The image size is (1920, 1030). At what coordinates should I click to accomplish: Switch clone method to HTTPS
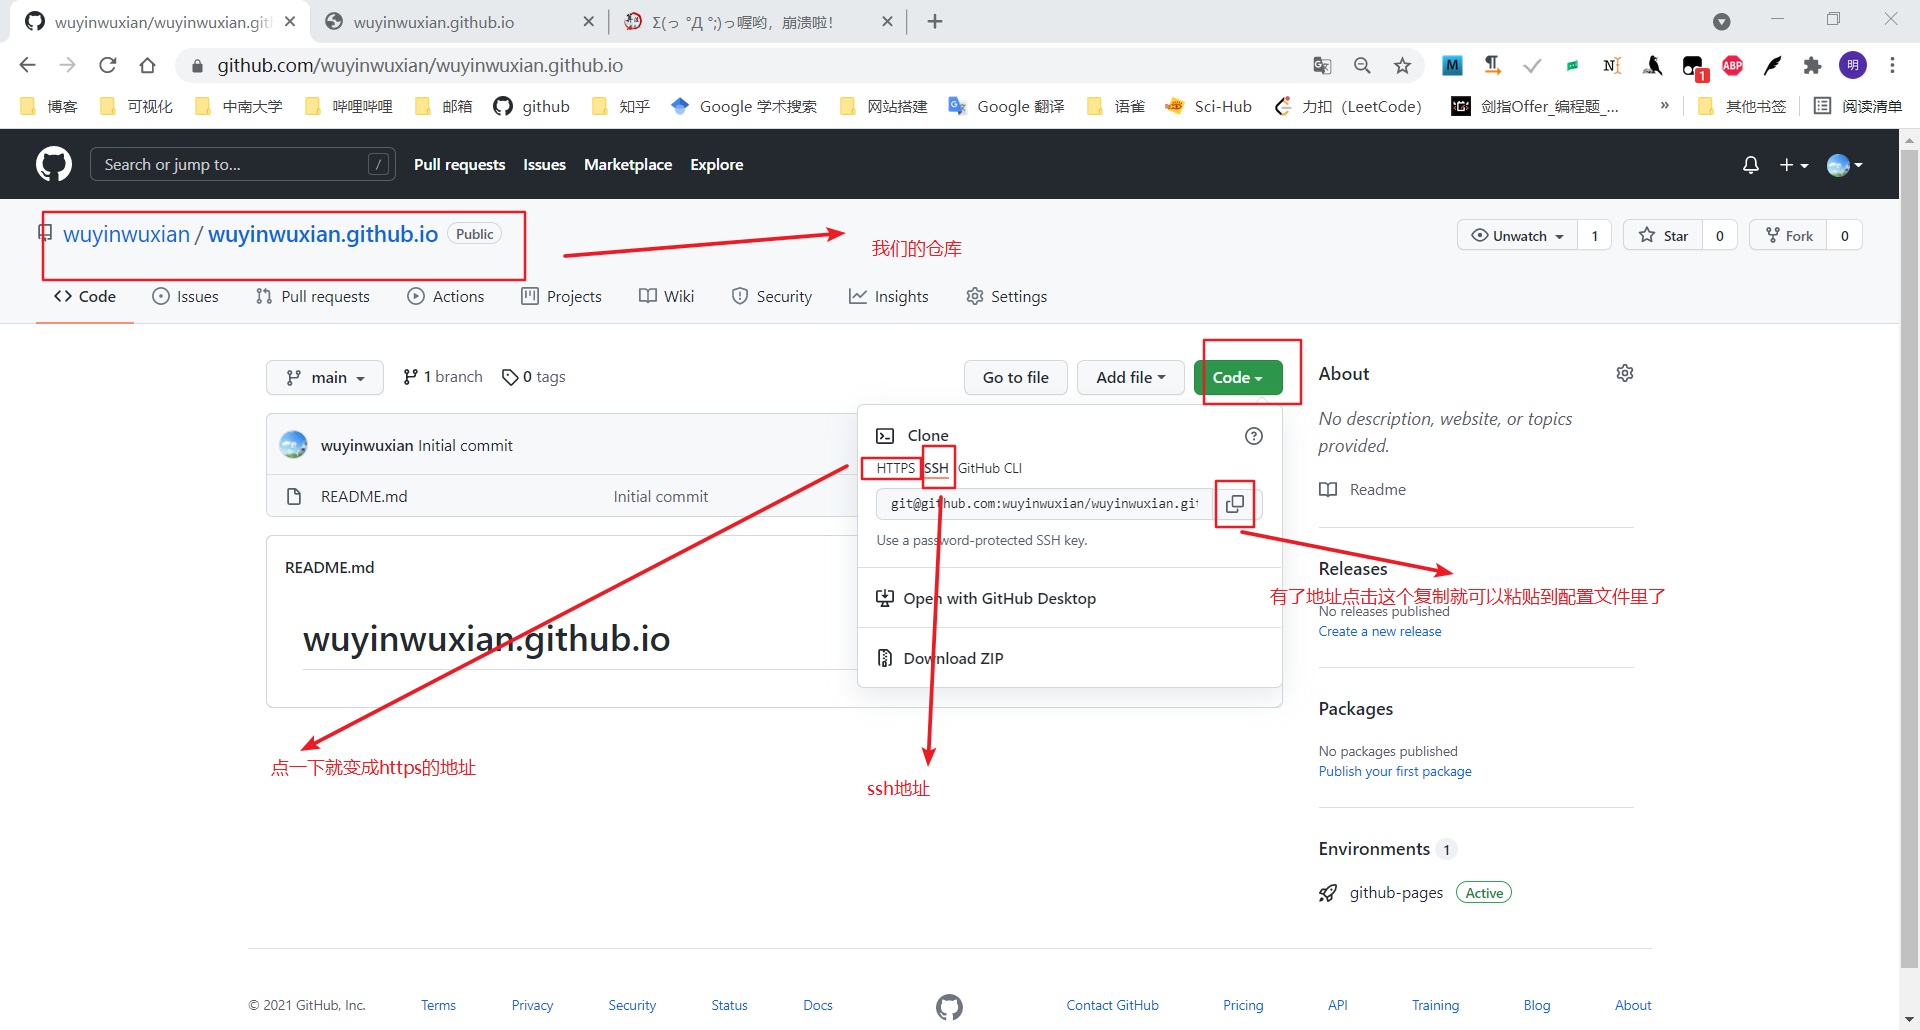click(x=895, y=468)
